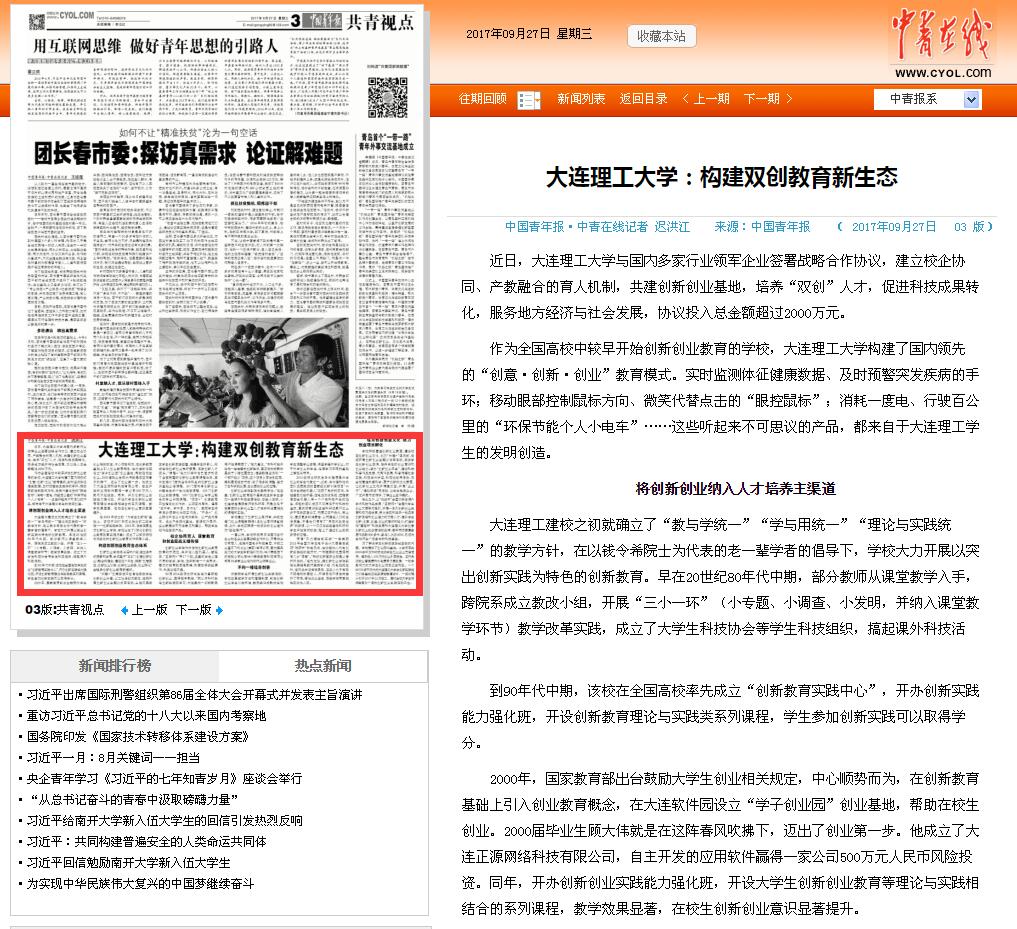Click source text 来源：中国青年报
Image resolution: width=1017 pixels, height=929 pixels.
tap(762, 226)
